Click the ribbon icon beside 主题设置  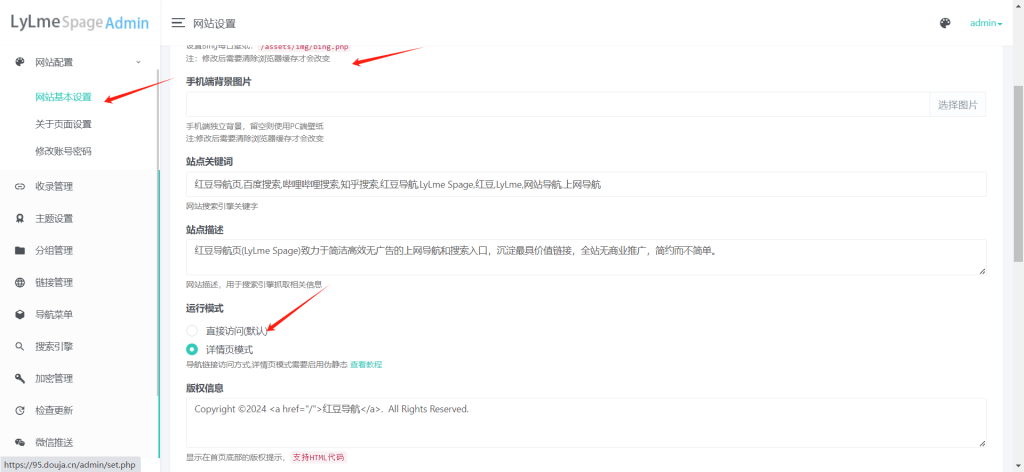[x=20, y=219]
